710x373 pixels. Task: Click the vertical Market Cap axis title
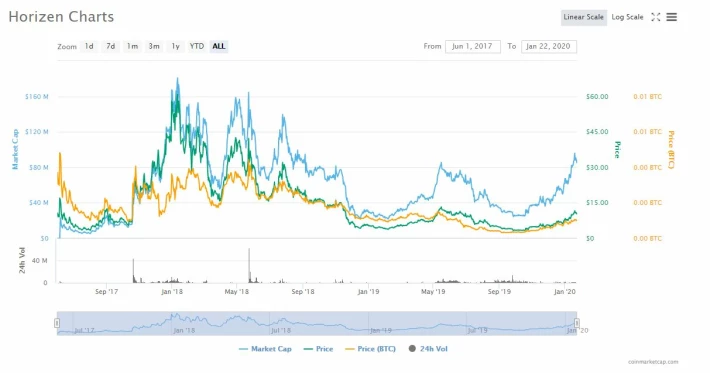[15, 149]
